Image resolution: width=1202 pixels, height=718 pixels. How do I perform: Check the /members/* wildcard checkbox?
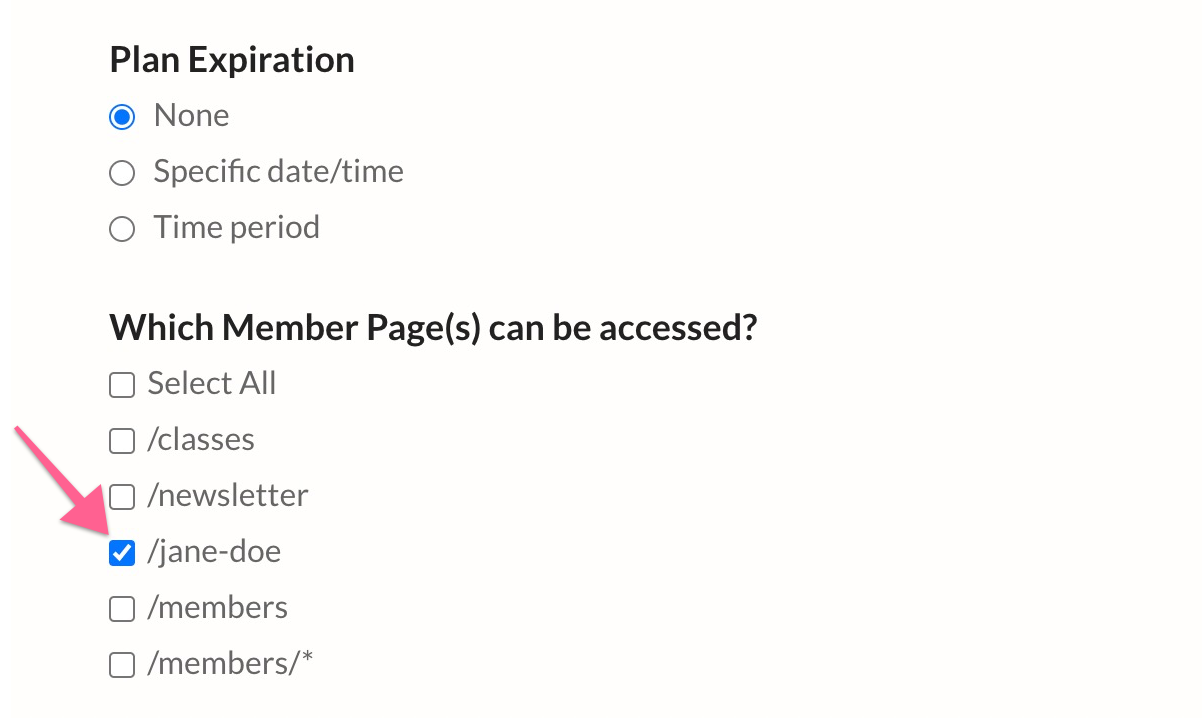click(121, 664)
